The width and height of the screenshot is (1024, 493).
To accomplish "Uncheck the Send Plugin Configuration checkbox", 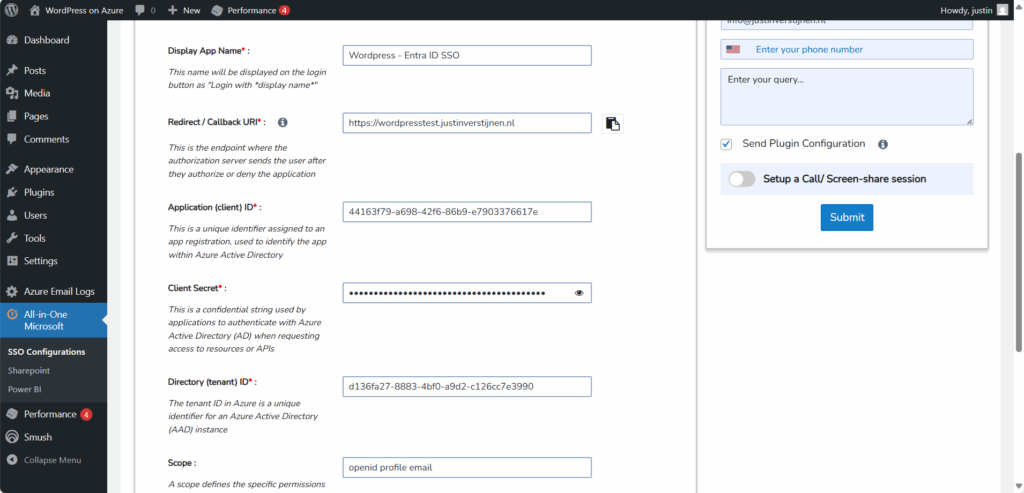I will coord(726,144).
